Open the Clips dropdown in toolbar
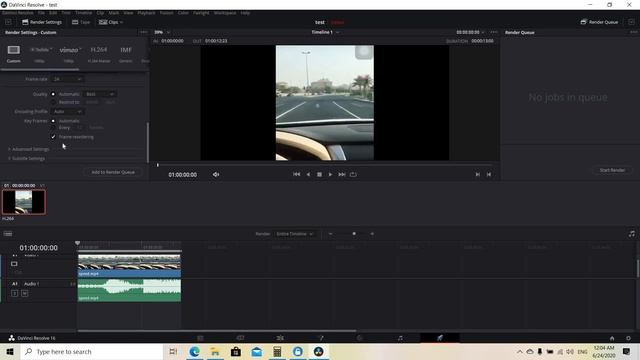 click(x=111, y=22)
